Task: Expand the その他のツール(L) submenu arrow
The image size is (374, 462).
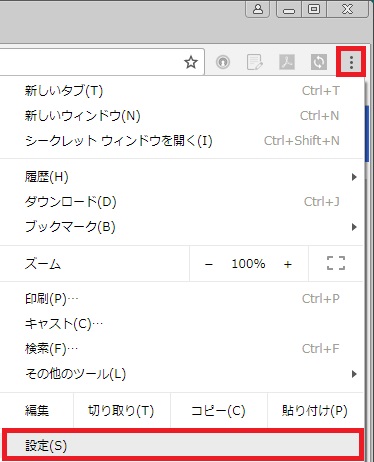Action: tap(354, 374)
